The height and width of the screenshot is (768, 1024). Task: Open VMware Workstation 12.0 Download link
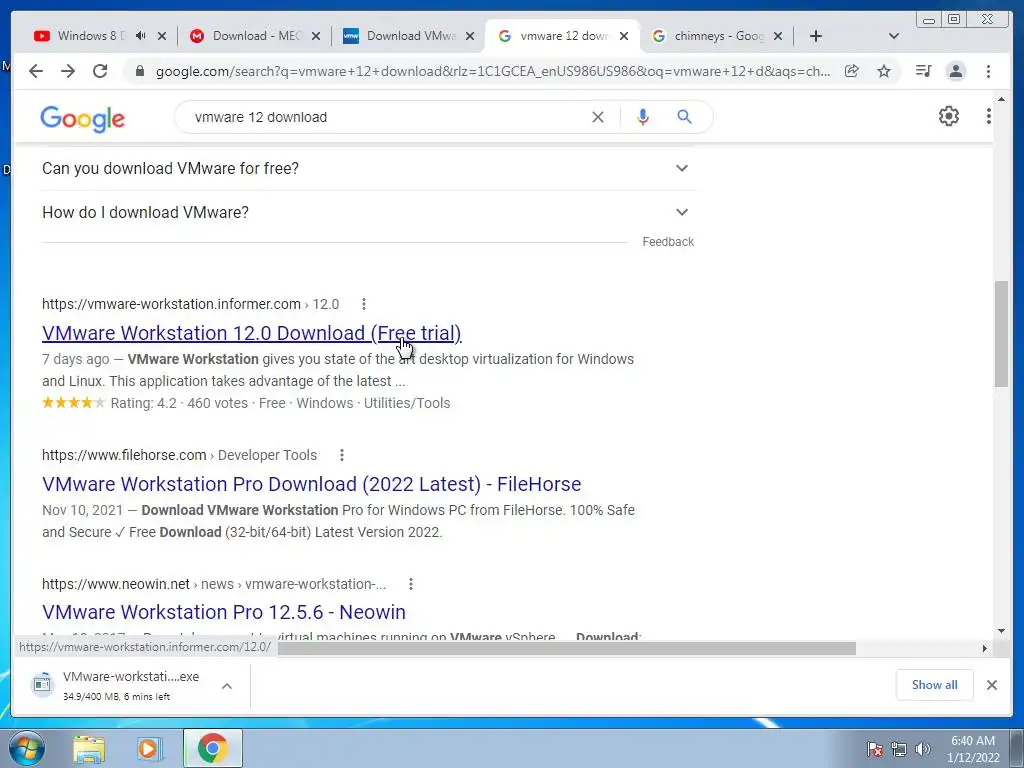click(251, 333)
